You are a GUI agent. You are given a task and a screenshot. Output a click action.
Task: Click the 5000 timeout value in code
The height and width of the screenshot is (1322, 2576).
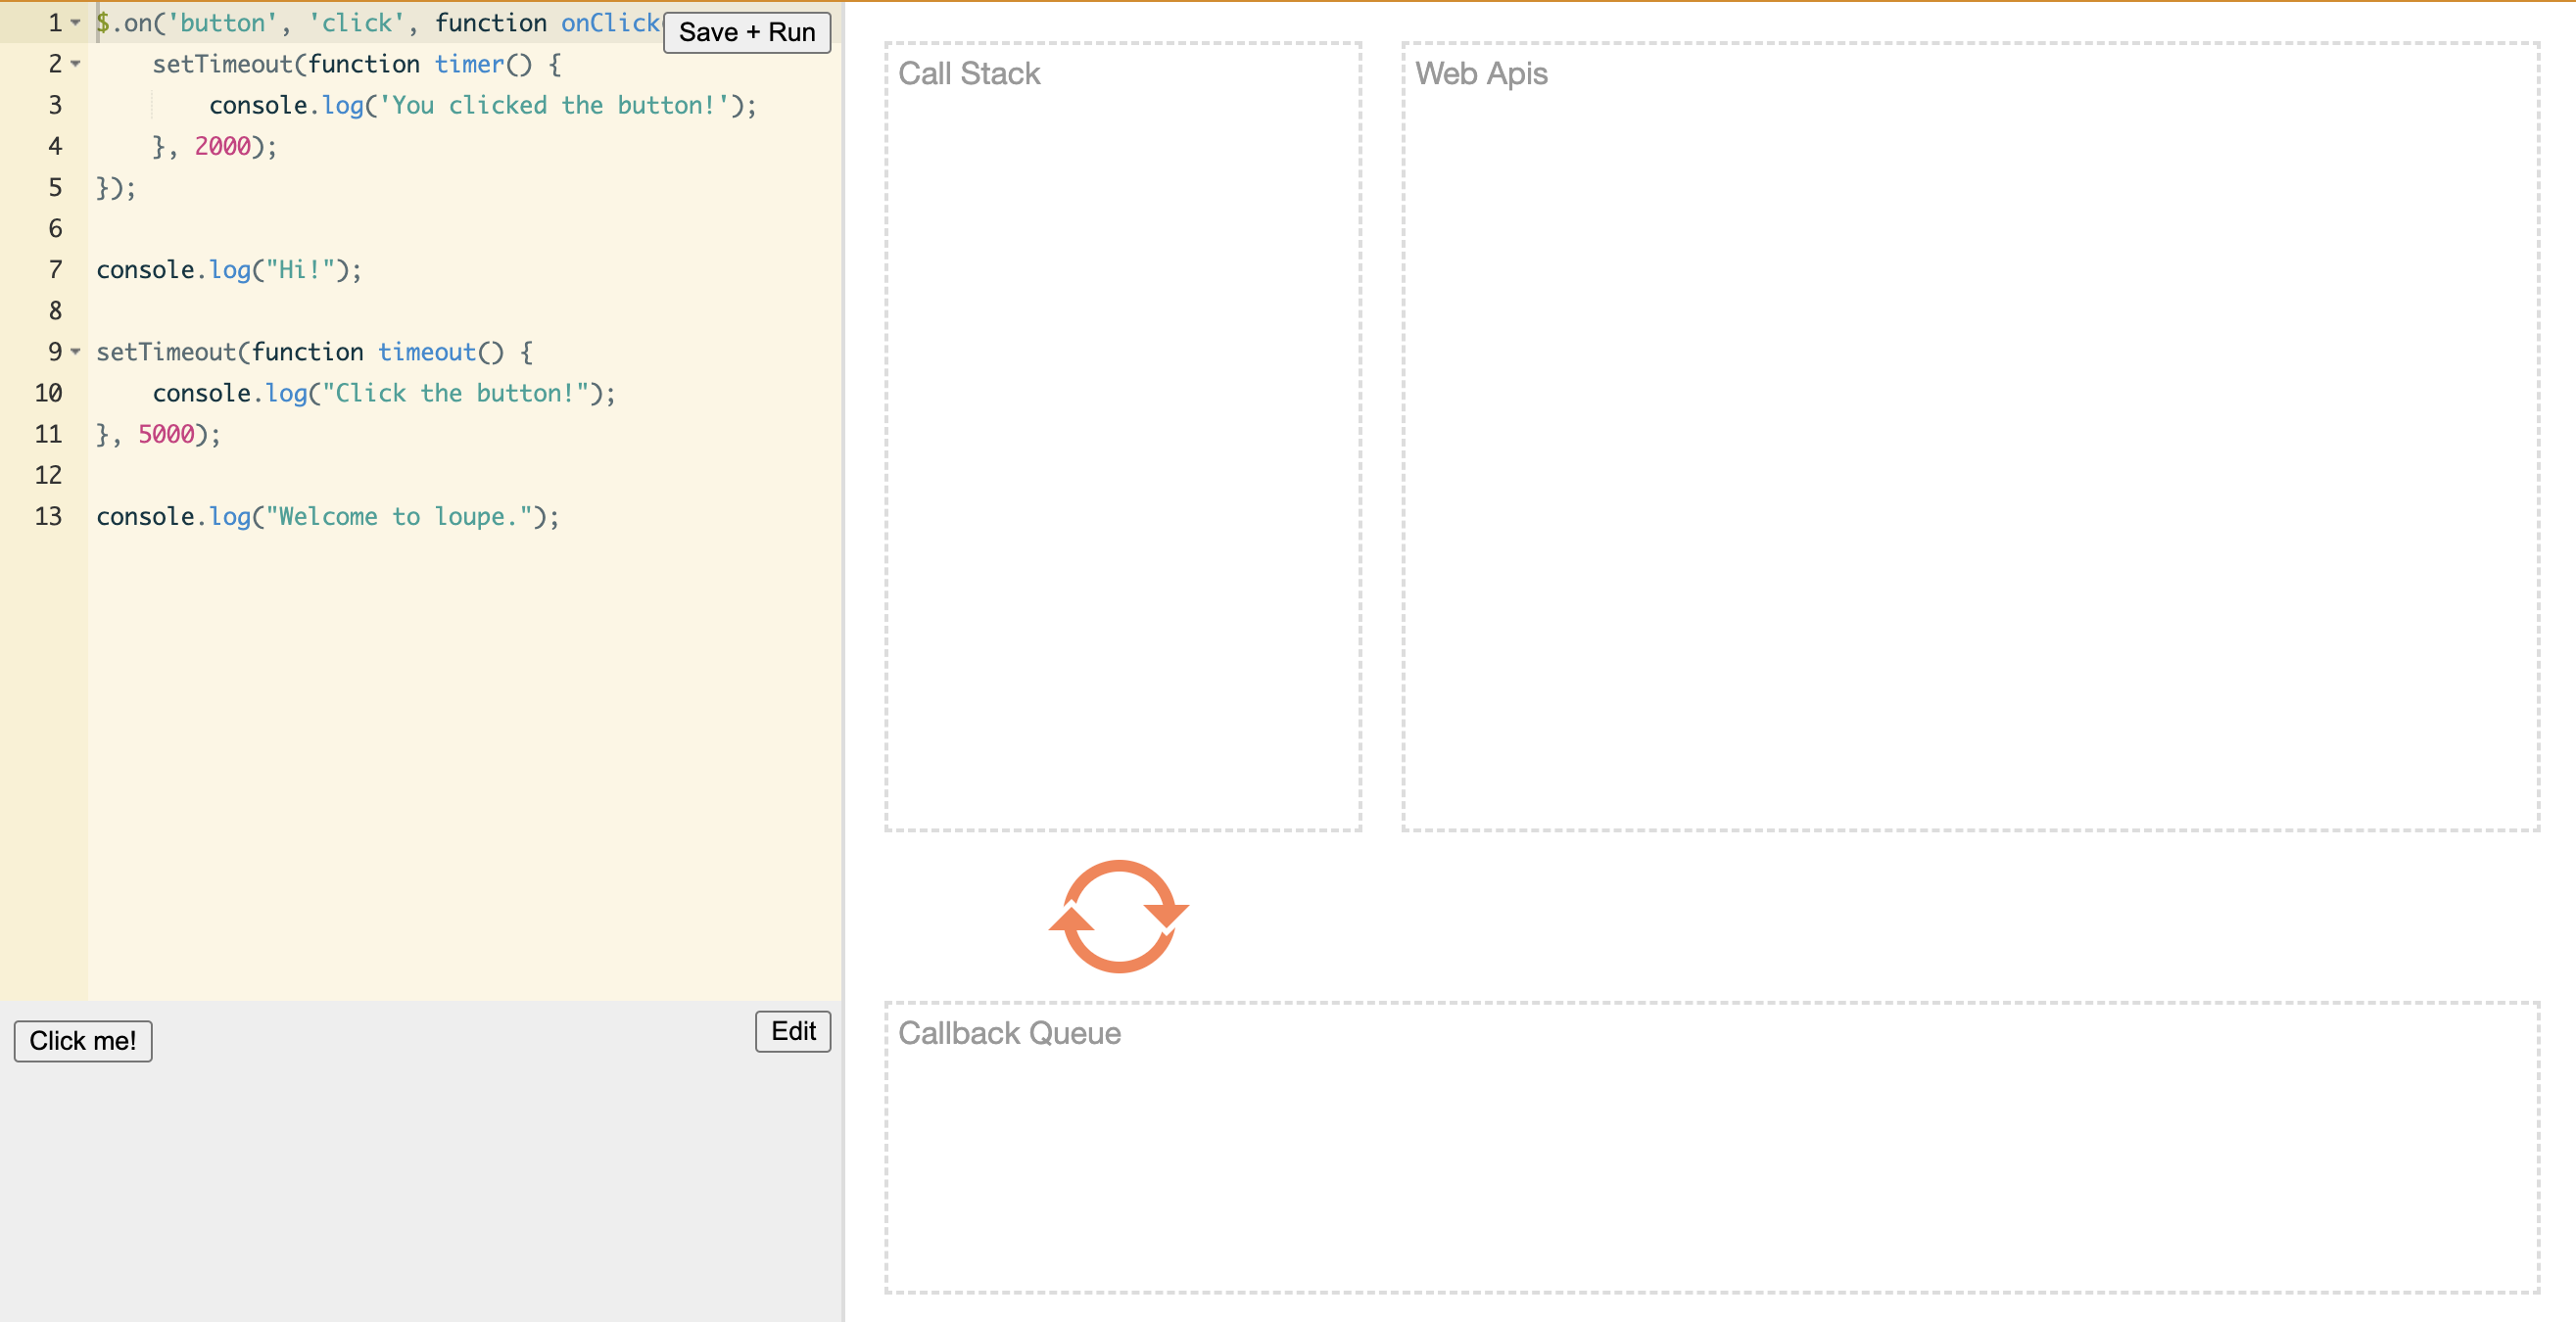(166, 434)
